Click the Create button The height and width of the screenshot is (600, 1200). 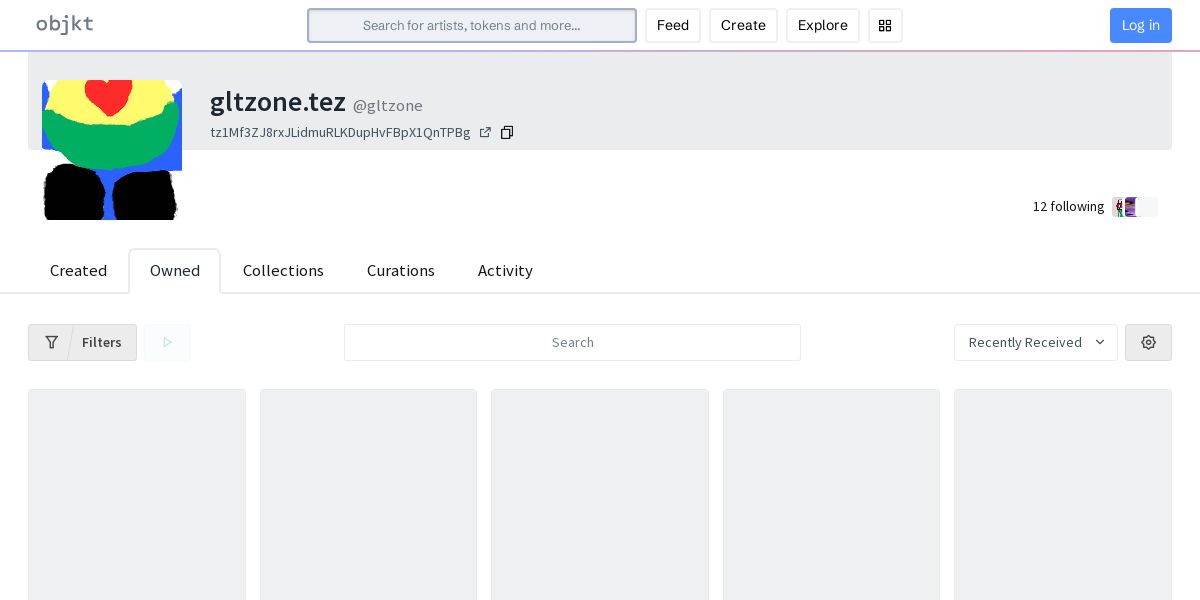pos(743,26)
